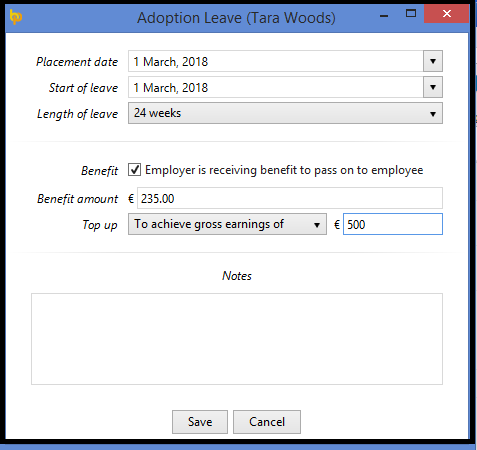Click the Length of leave dropdown arrow
Viewport: 477px width, 450px height.
point(433,114)
